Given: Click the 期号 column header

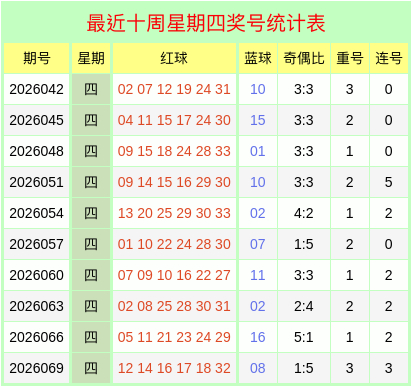Looking at the screenshot, I should (x=37, y=58).
